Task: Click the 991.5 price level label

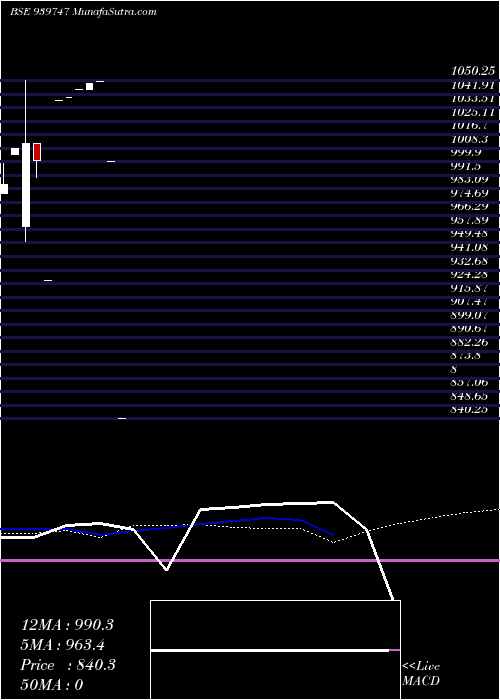Action: (x=466, y=166)
